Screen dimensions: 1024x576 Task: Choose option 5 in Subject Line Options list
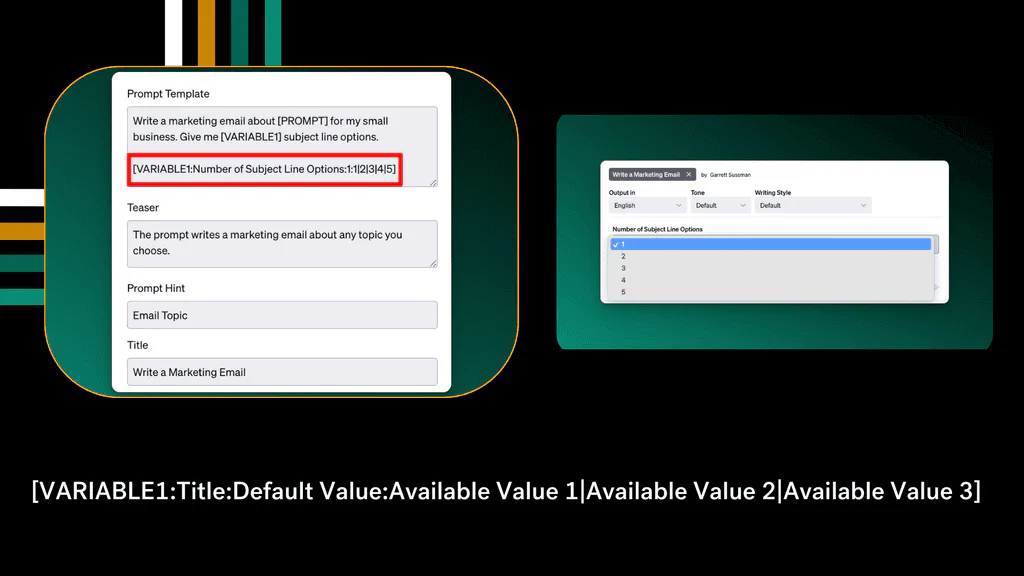tap(771, 292)
